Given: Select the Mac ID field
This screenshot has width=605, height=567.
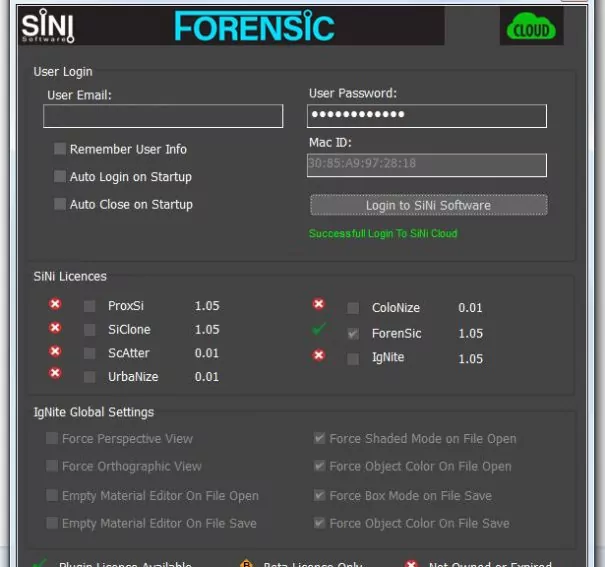Looking at the screenshot, I should pyautogui.click(x=427, y=164).
